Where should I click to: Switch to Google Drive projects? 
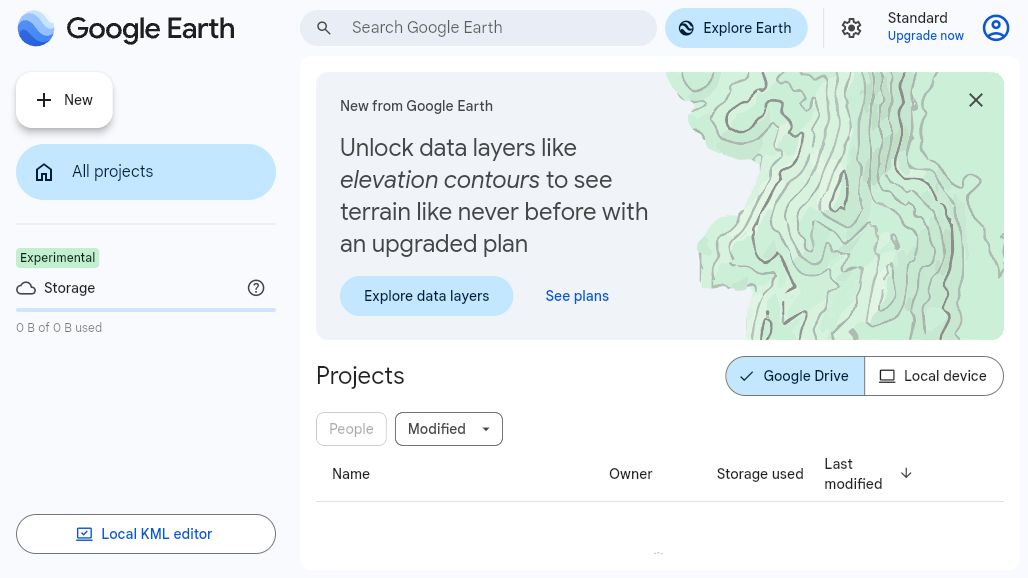(x=795, y=376)
